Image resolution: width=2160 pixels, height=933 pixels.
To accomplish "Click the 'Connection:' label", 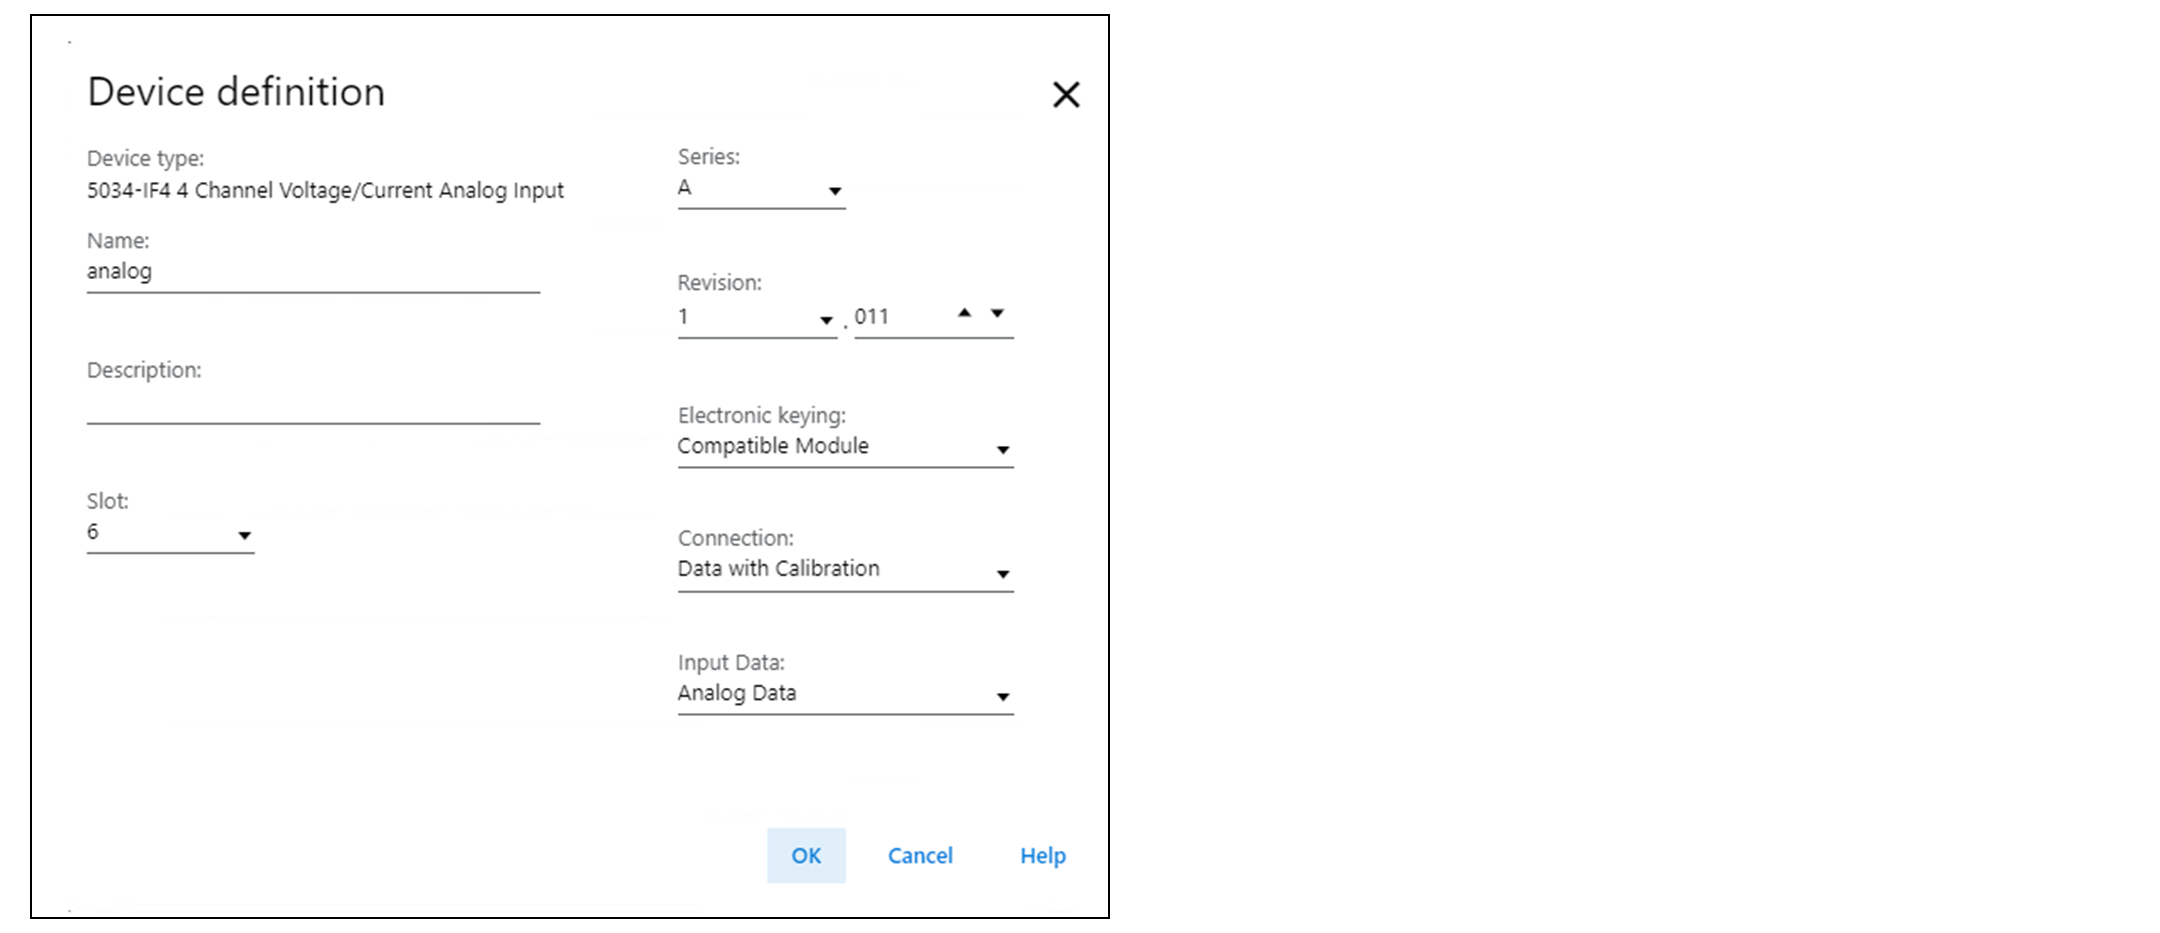I will (x=735, y=538).
